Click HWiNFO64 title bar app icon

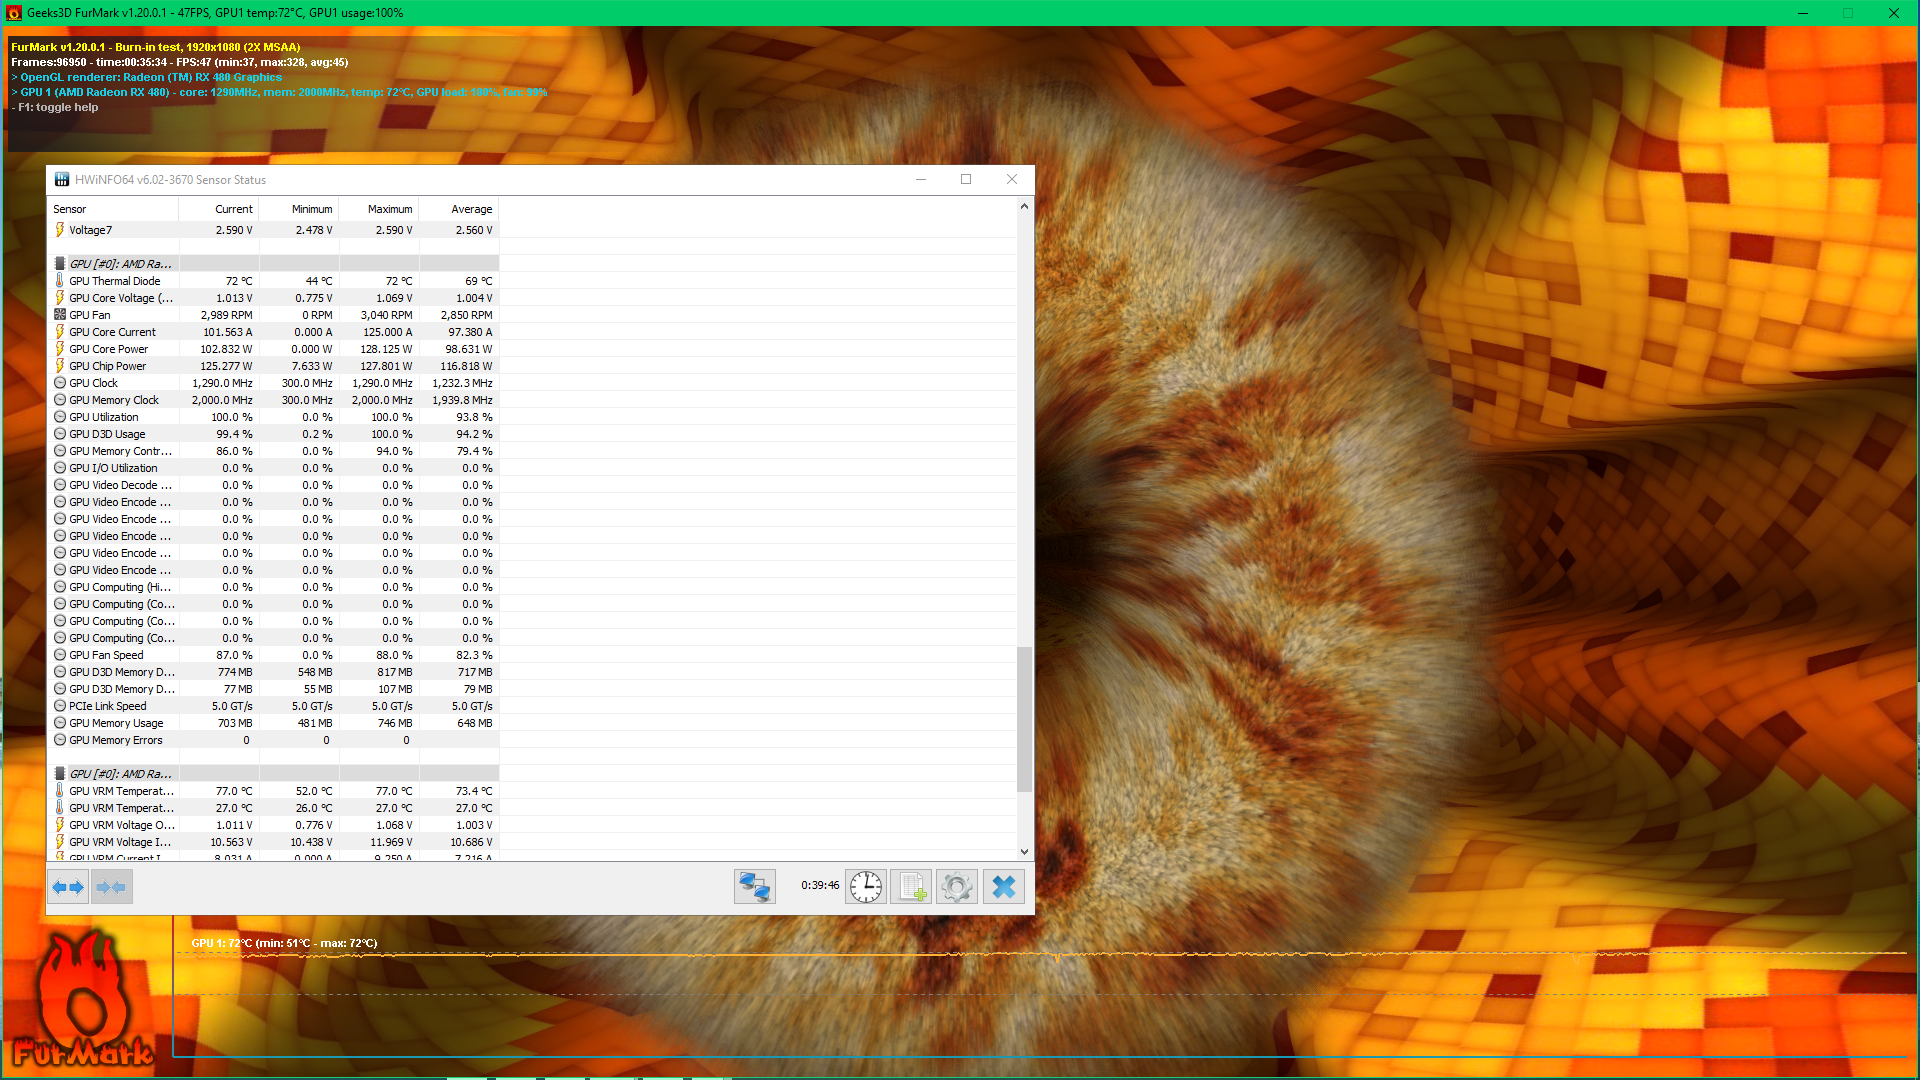click(62, 180)
